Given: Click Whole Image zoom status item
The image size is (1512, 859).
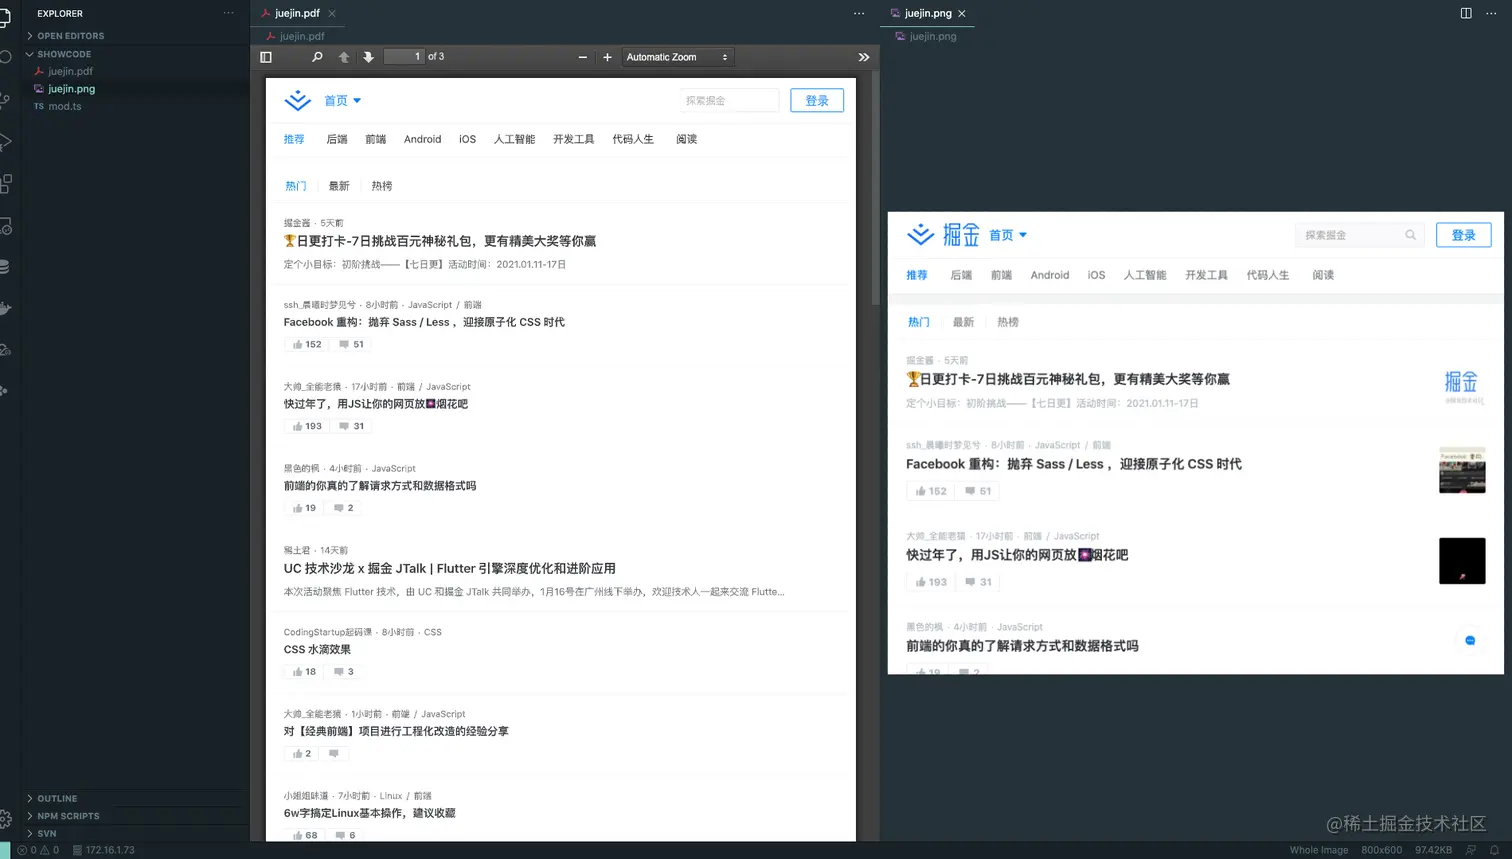Looking at the screenshot, I should coord(1318,850).
